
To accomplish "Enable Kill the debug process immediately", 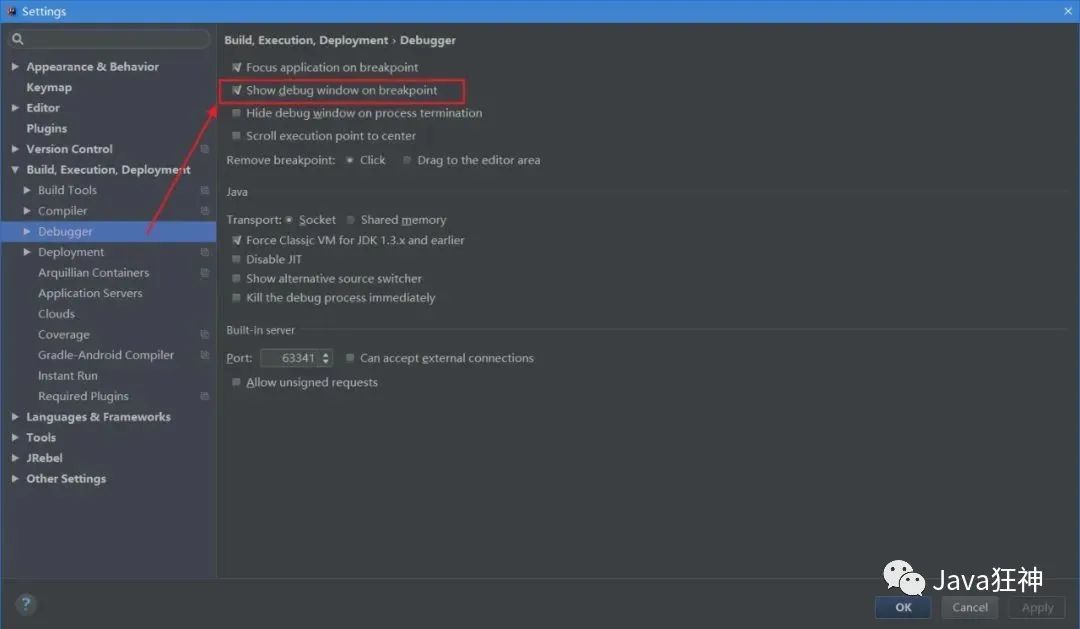I will pyautogui.click(x=236, y=298).
